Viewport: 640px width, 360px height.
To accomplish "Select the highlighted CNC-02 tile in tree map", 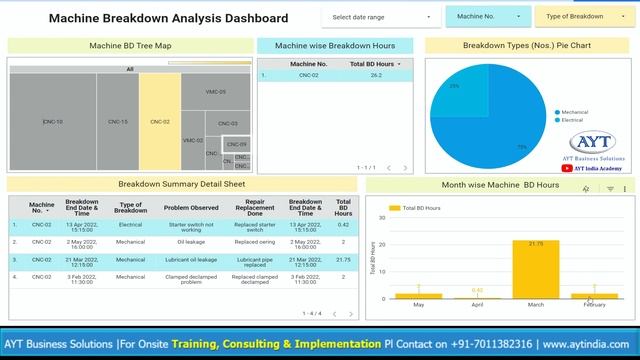I will [160, 122].
